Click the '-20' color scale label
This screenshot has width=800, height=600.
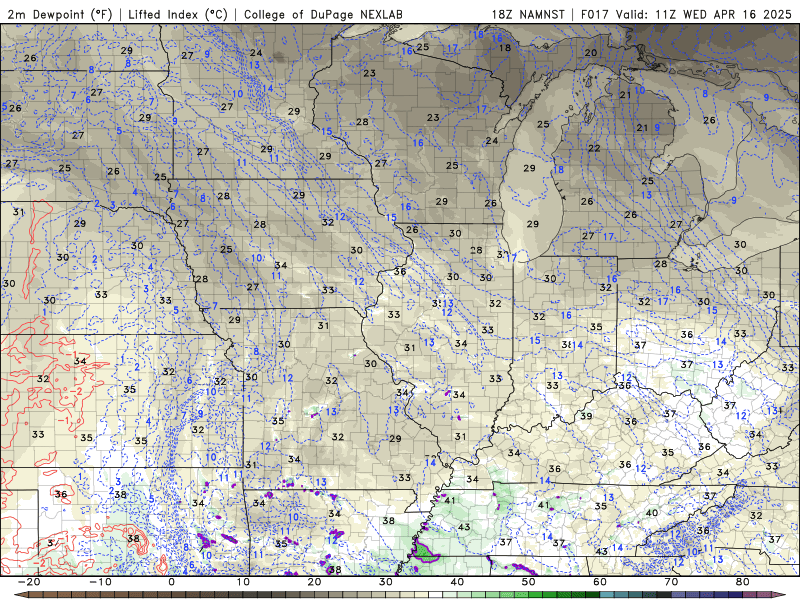pyautogui.click(x=29, y=582)
